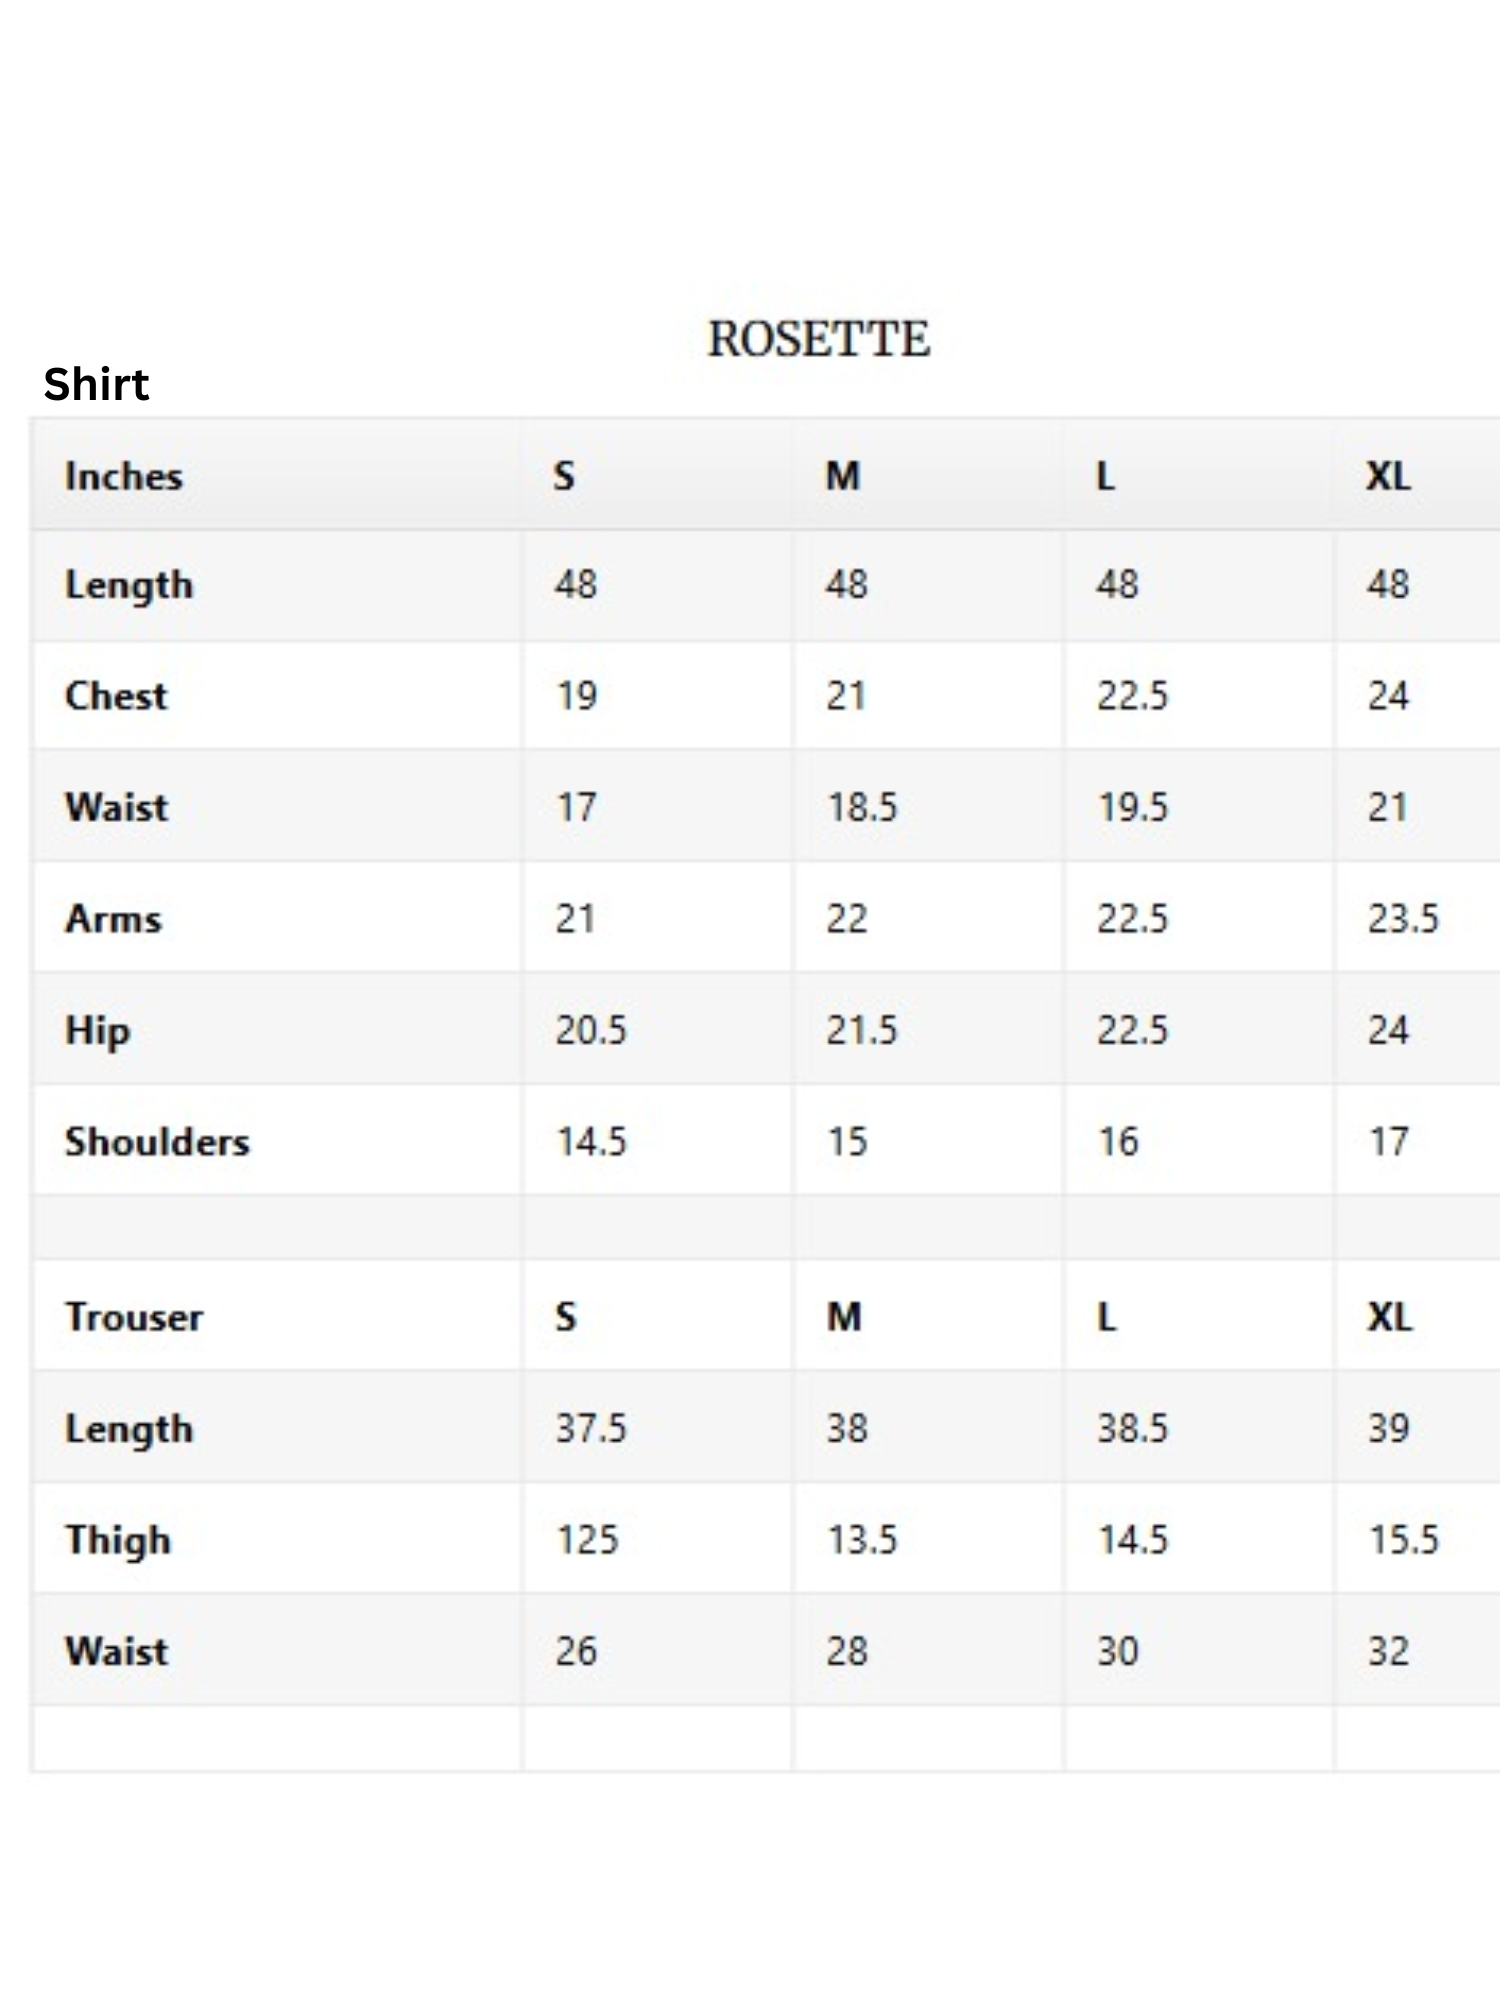1500x2000 pixels.
Task: Click the Shirt heading label
Action: 96,384
